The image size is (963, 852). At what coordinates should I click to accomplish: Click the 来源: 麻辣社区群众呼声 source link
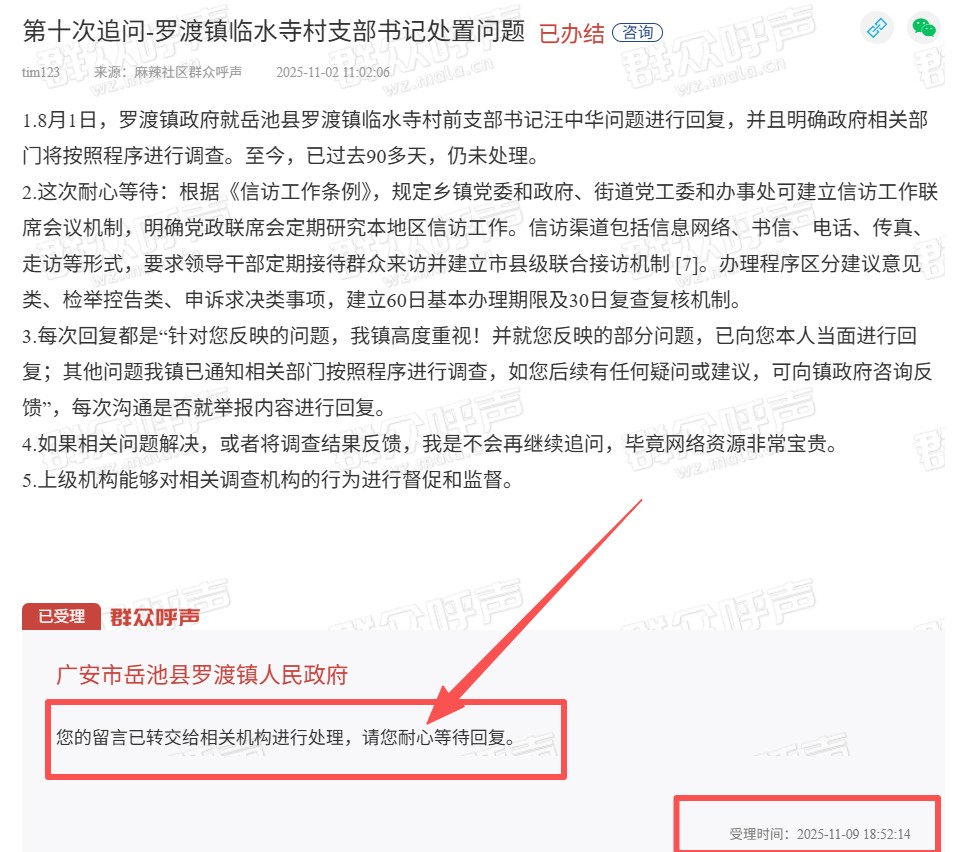(168, 72)
